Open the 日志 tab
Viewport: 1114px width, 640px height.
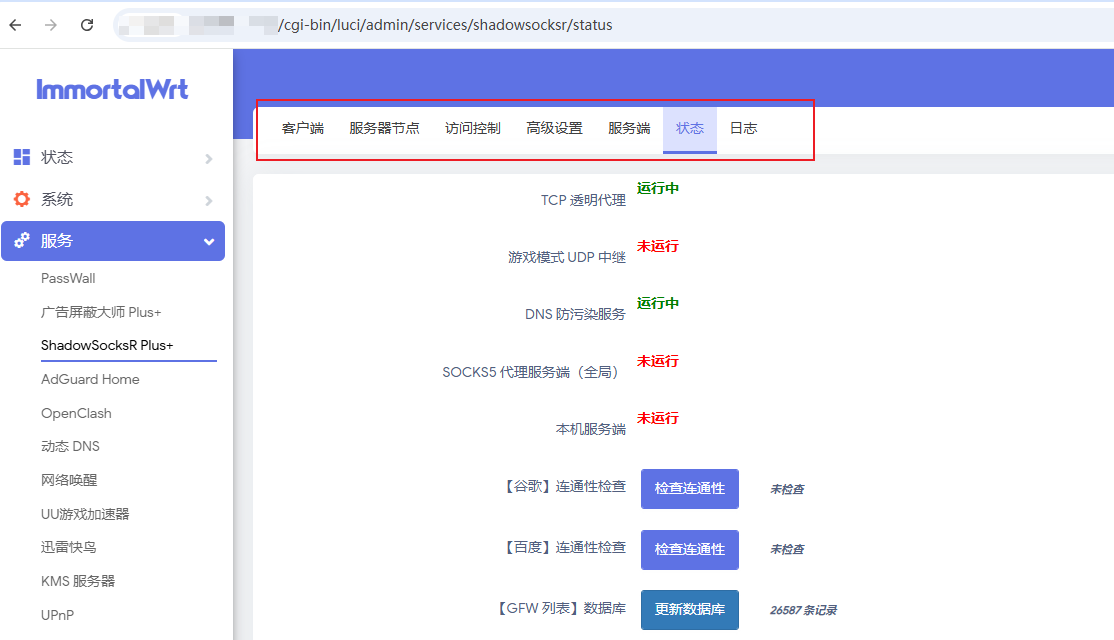click(743, 129)
